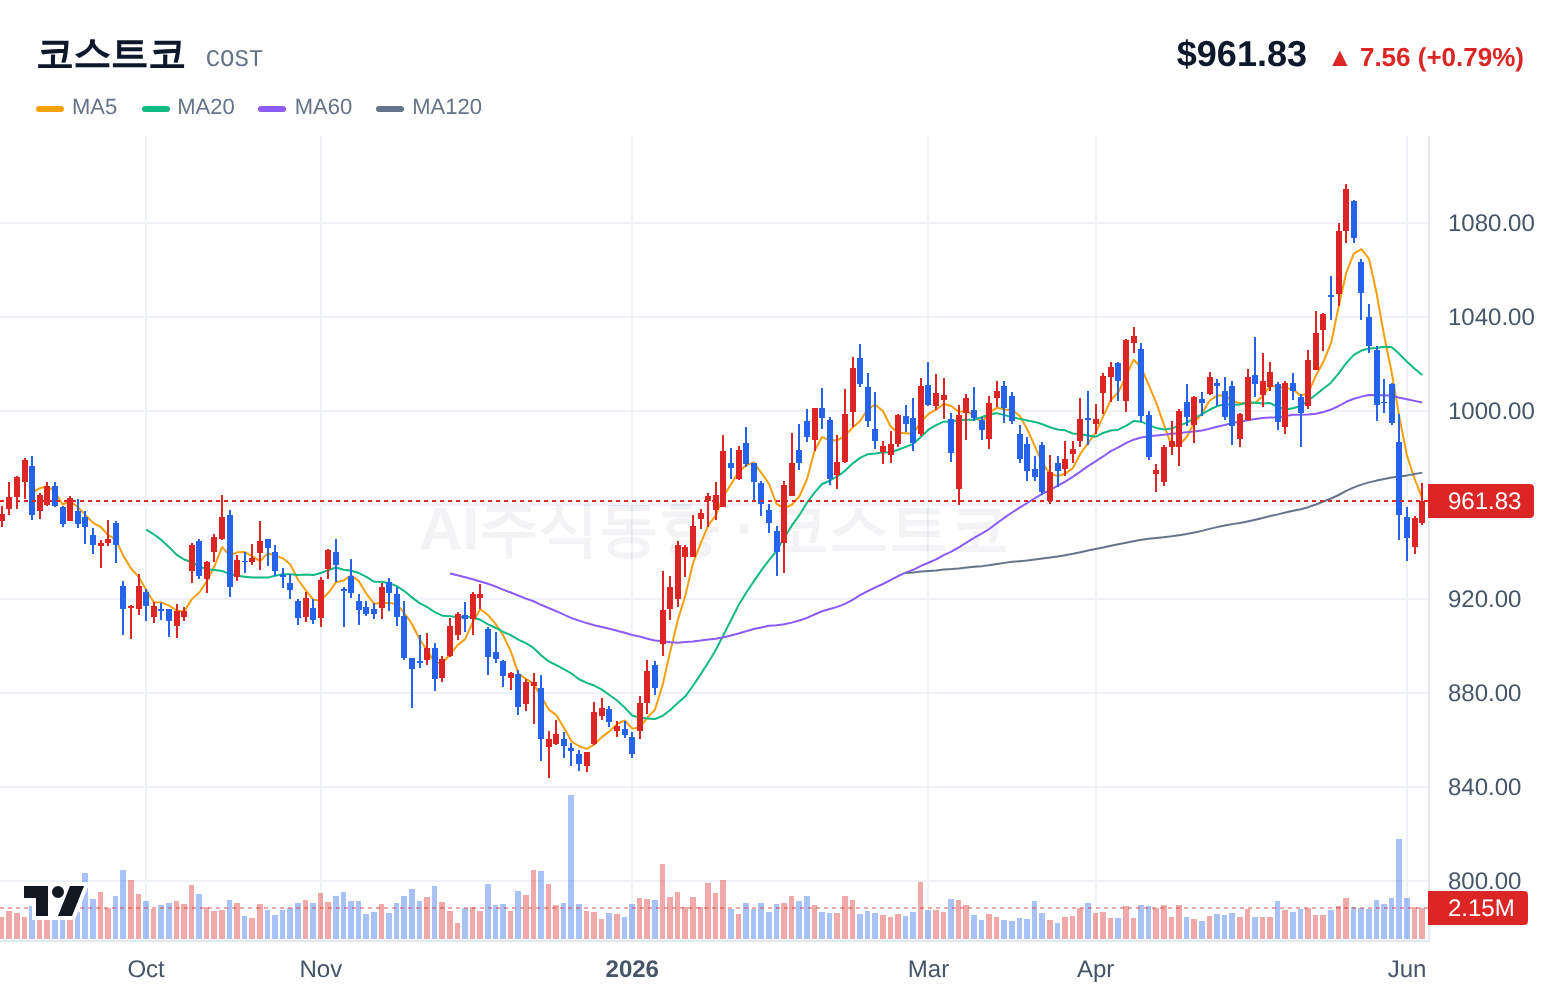
Task: Click the tall blue volume bar before Jun
Action: (1399, 889)
